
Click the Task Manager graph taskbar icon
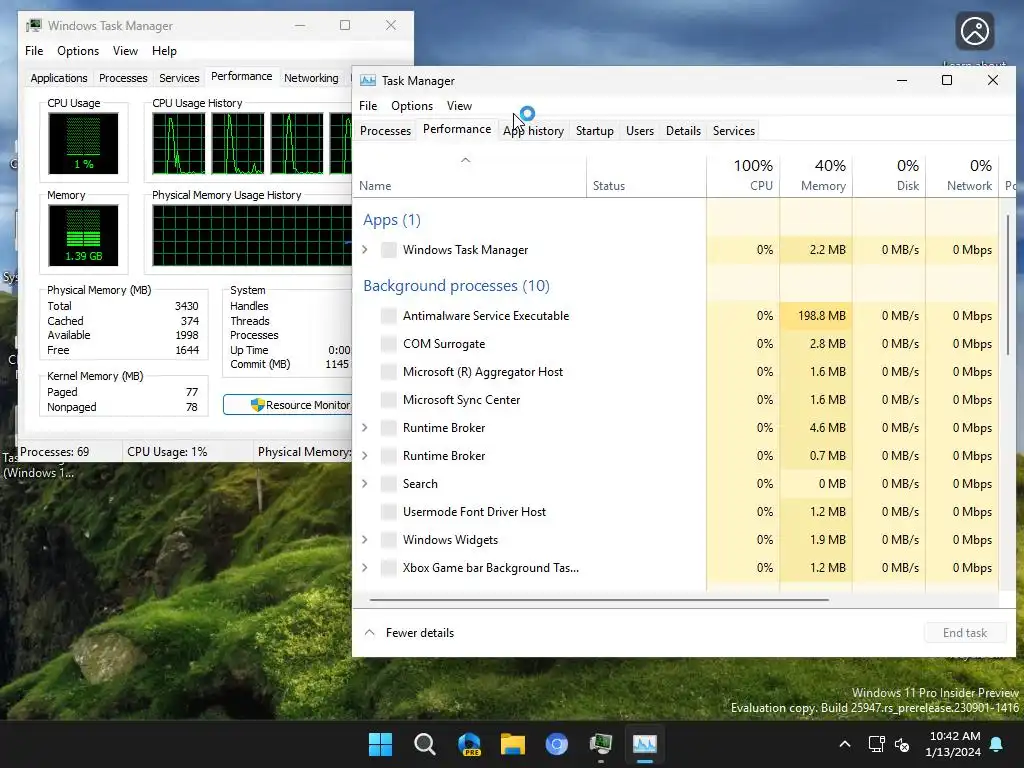pos(645,744)
